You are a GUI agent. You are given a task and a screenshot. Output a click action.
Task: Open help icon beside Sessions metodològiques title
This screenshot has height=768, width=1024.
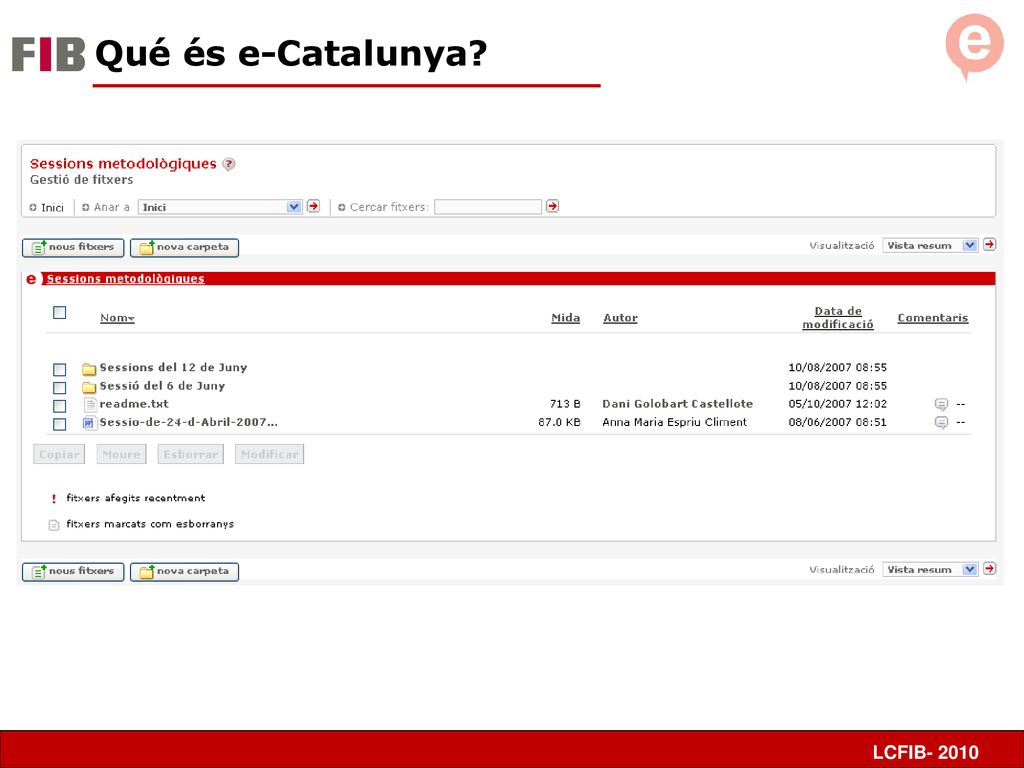tap(229, 164)
